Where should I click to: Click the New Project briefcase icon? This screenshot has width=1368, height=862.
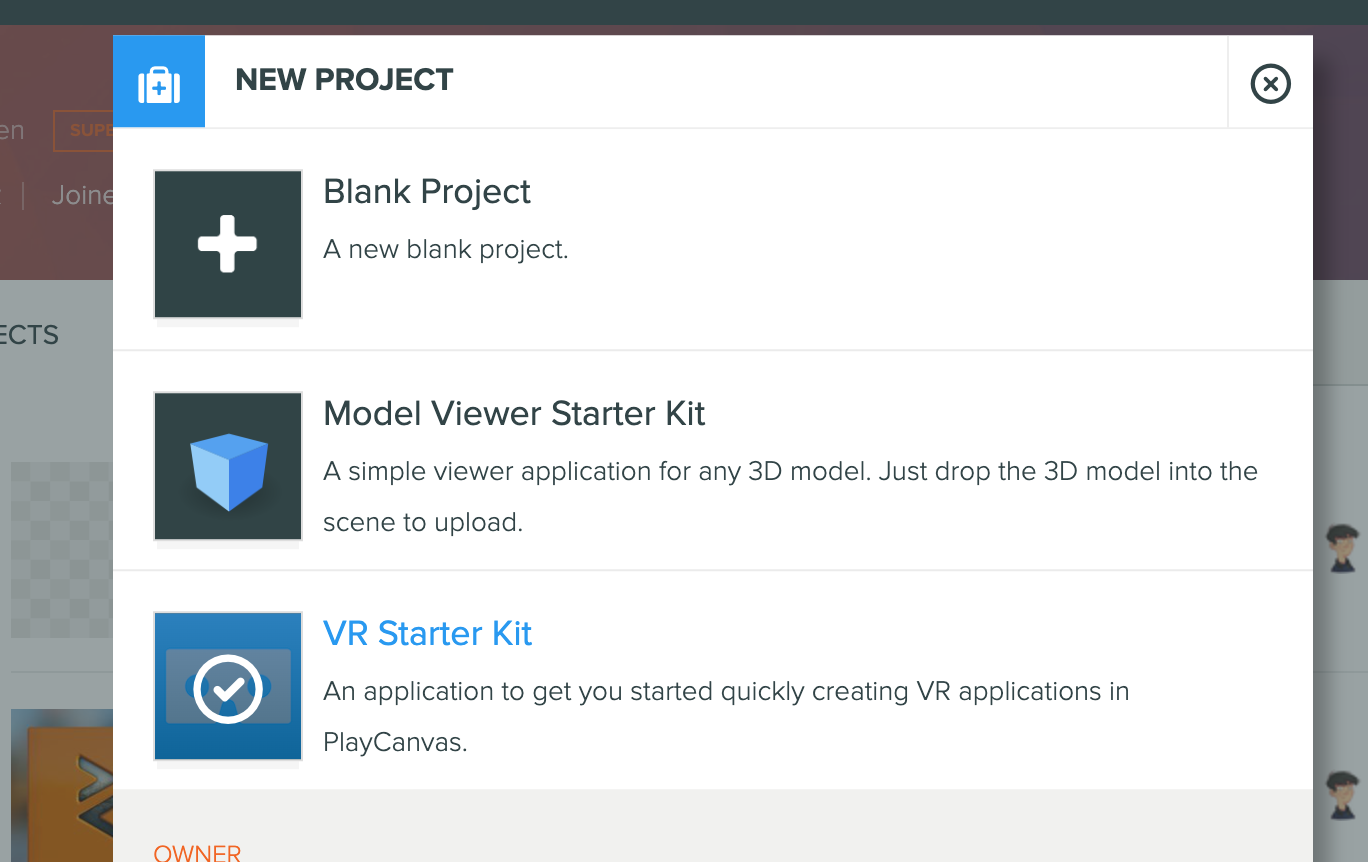(159, 82)
